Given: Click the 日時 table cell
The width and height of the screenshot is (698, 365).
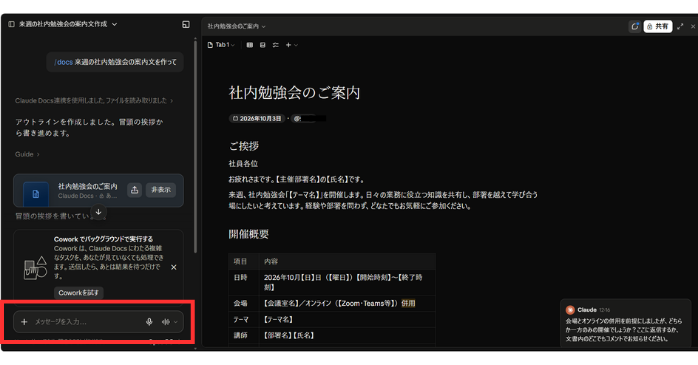Looking at the screenshot, I should [243, 282].
